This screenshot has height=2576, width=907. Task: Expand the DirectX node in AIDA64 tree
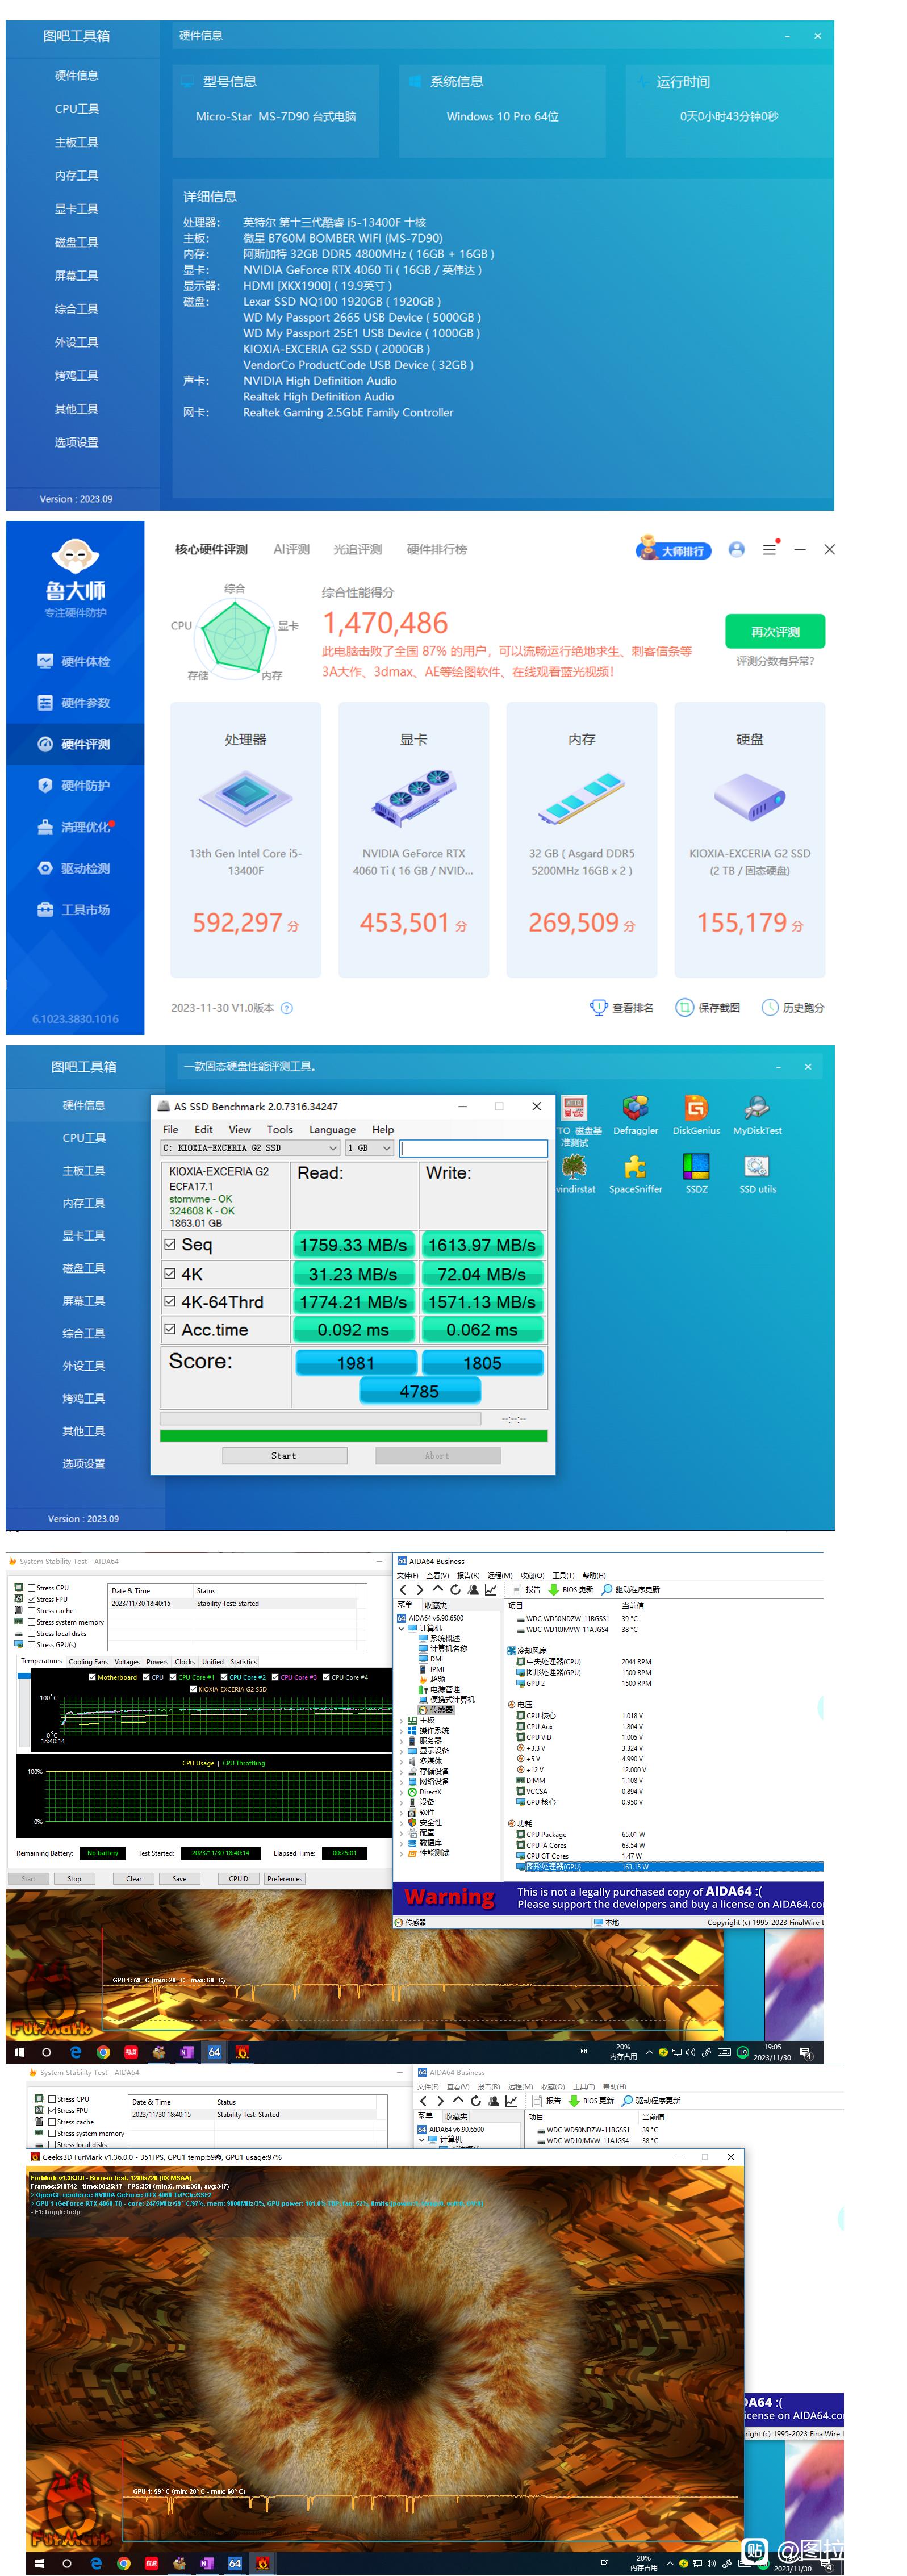coord(402,1792)
